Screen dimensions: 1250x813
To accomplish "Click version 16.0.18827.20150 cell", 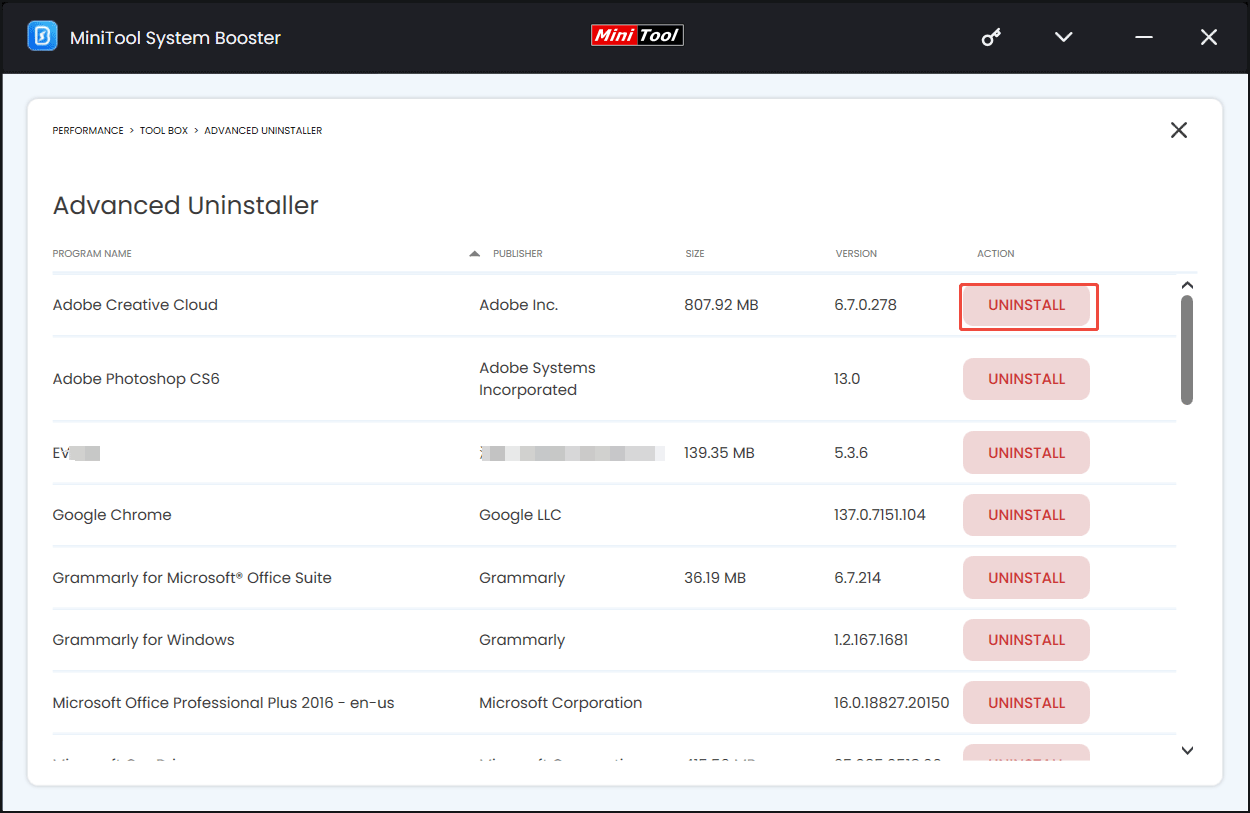I will (x=892, y=703).
